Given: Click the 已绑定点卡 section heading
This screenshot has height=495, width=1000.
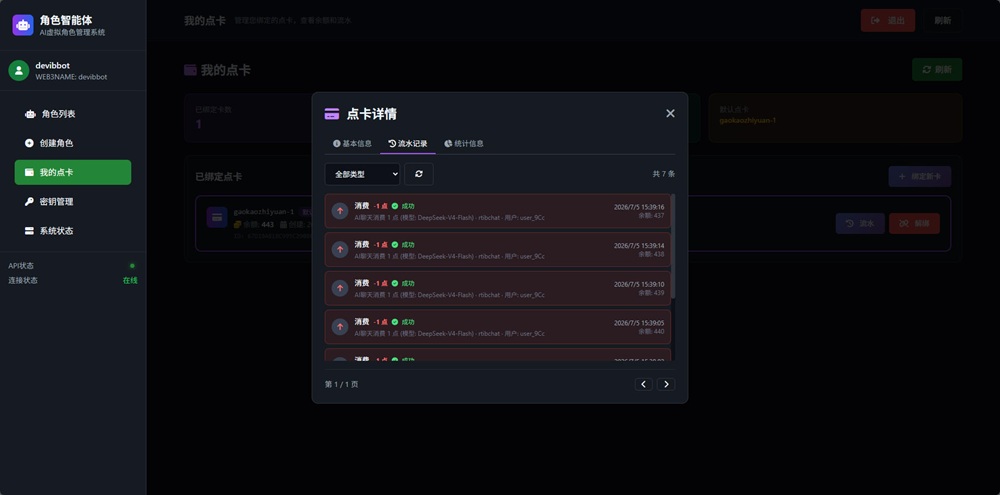Looking at the screenshot, I should click(x=219, y=177).
